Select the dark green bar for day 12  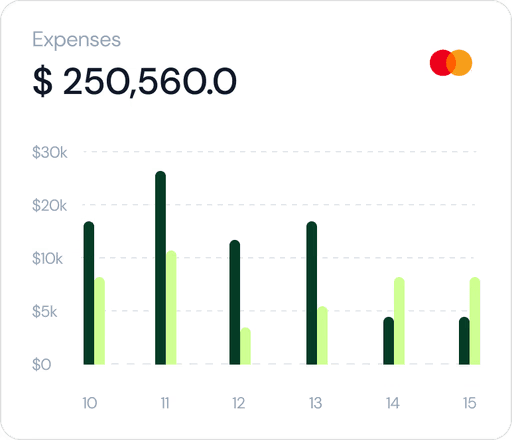coord(235,302)
